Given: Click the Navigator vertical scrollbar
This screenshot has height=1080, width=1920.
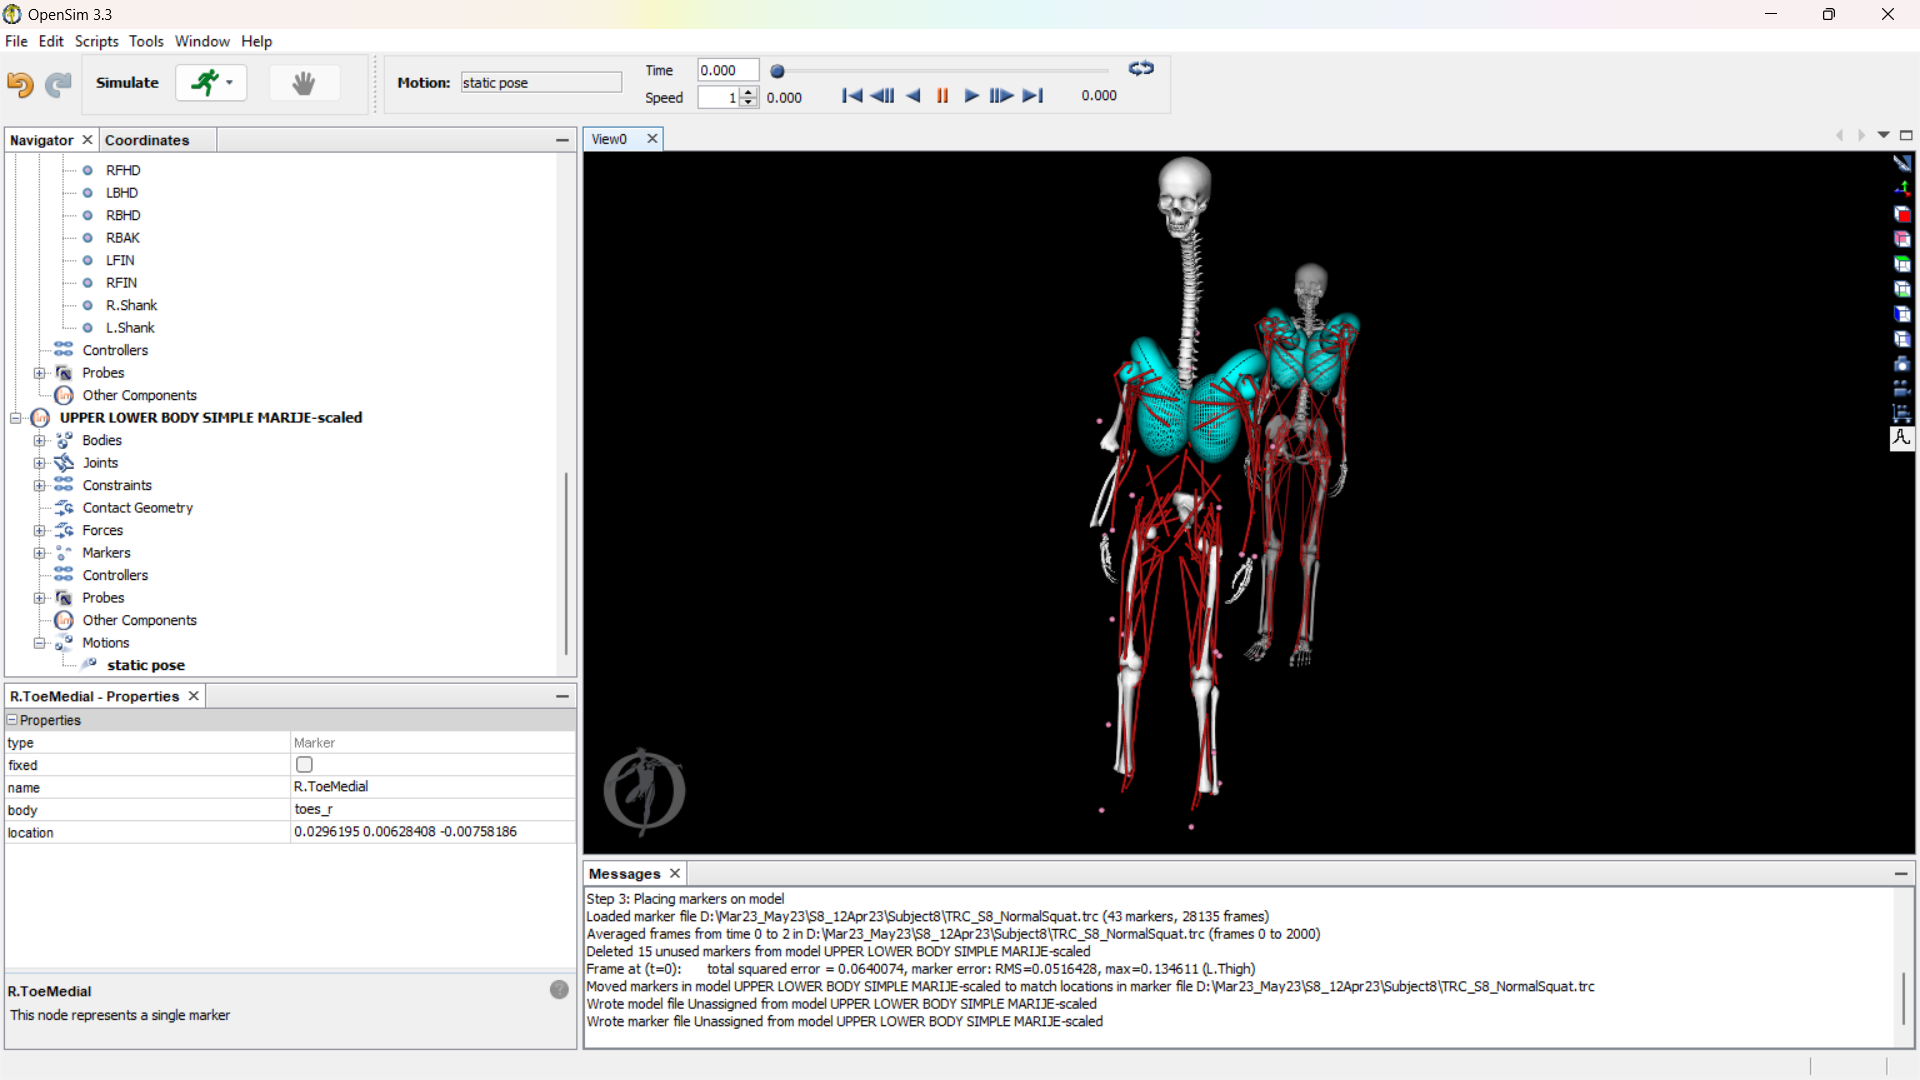Looking at the screenshot, I should coord(566,563).
